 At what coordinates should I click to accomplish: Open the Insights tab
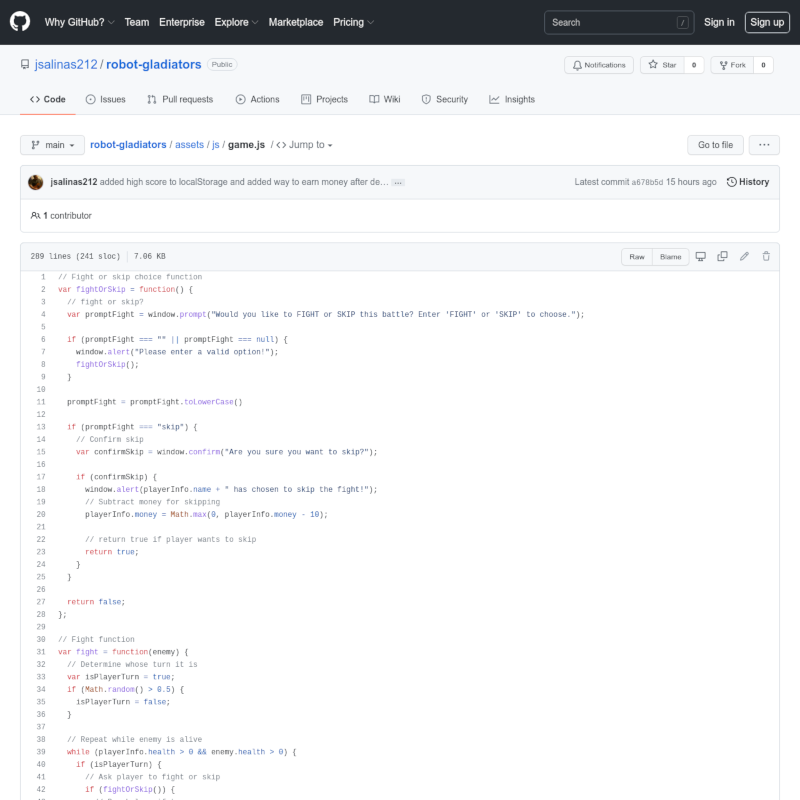coord(512,100)
